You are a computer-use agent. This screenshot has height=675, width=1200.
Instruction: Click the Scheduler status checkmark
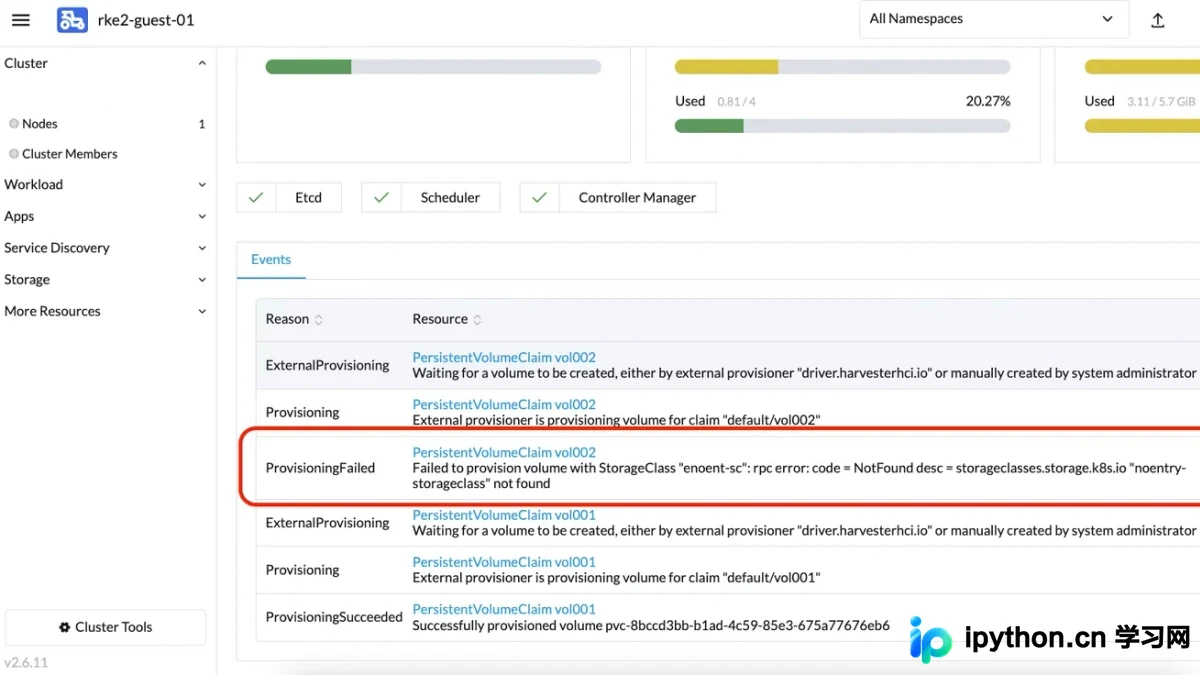click(x=381, y=198)
